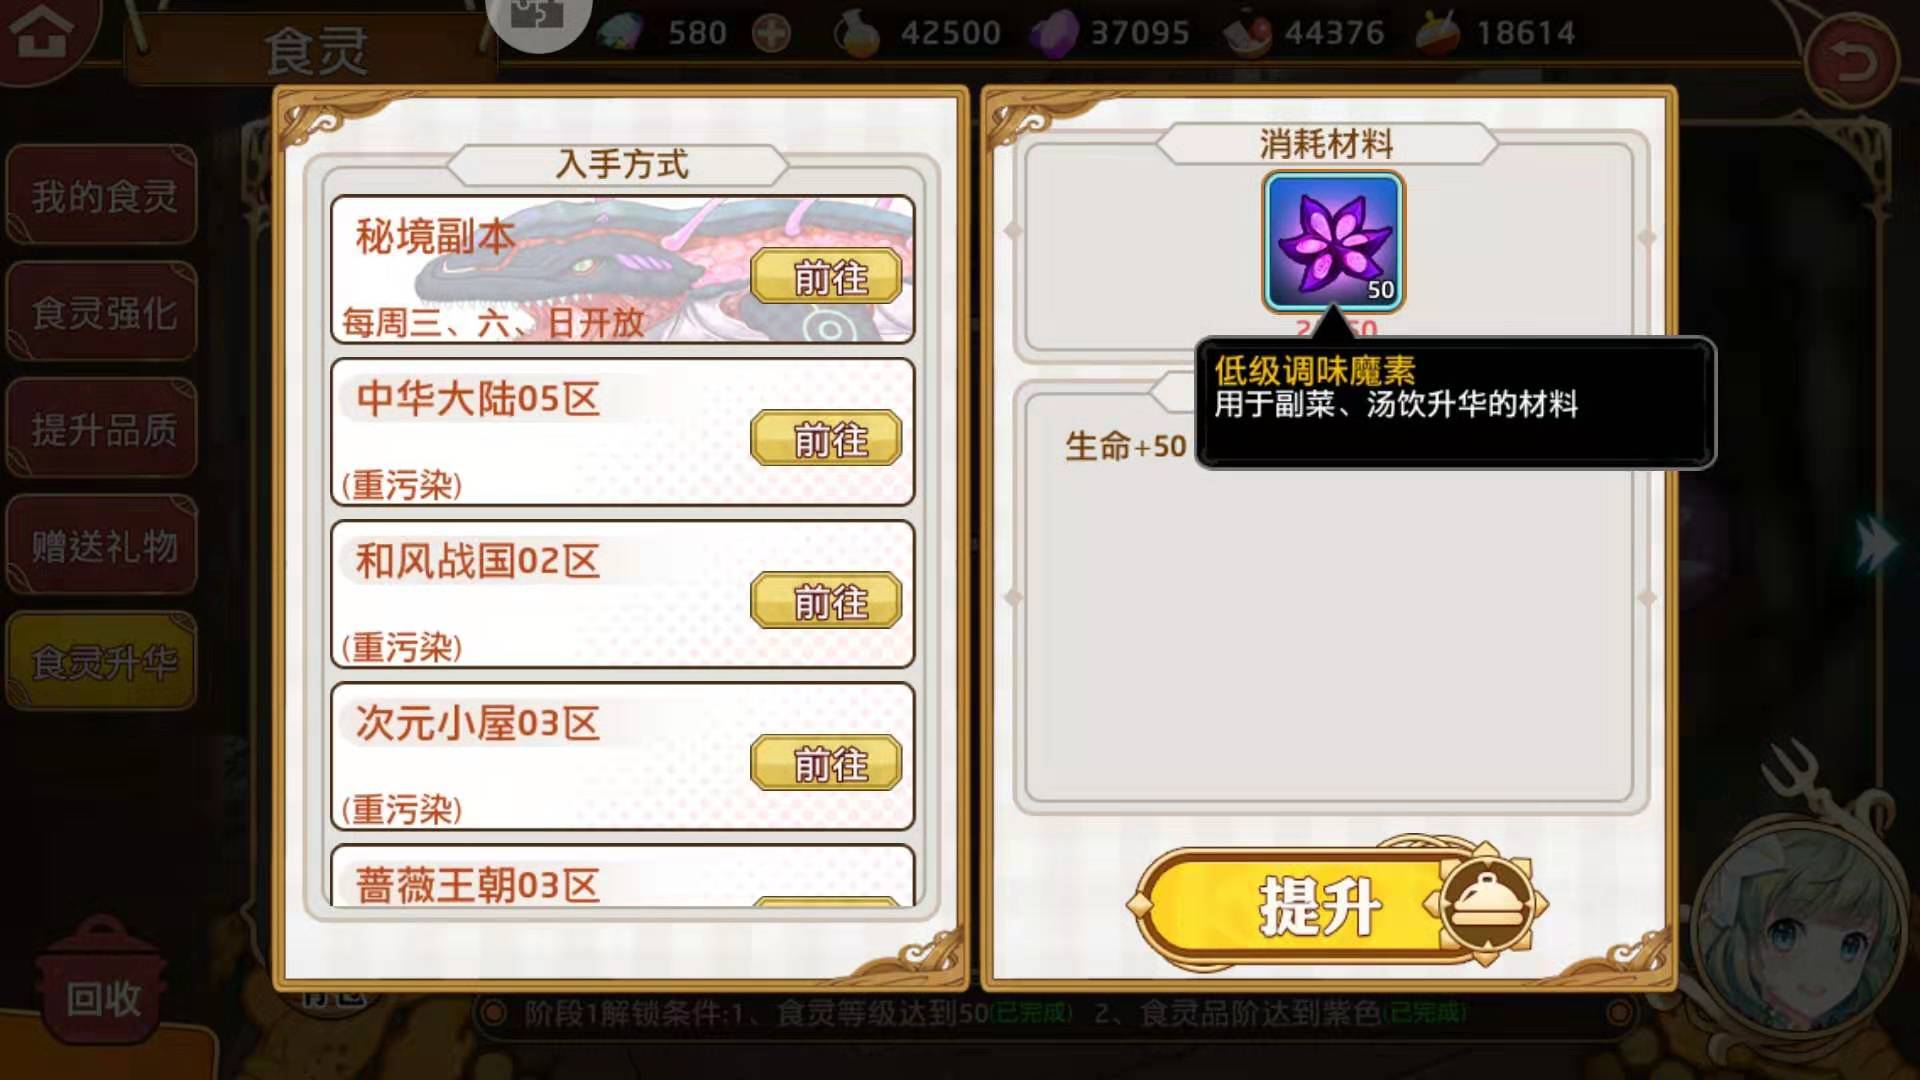Open 提升品质 tab
The width and height of the screenshot is (1920, 1080).
[x=102, y=429]
